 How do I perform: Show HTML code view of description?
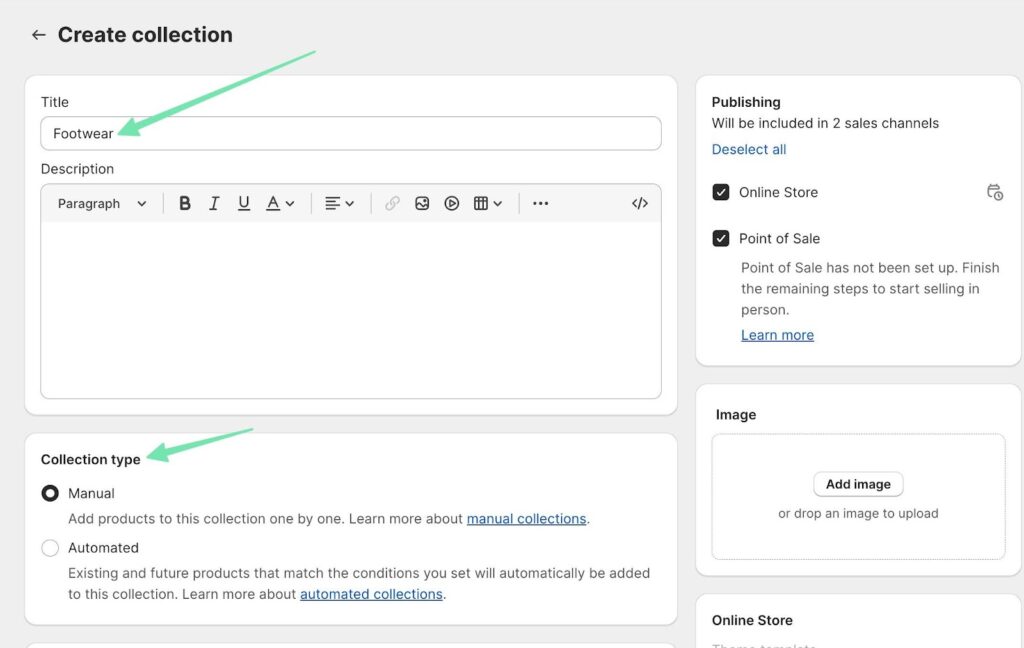coord(640,203)
